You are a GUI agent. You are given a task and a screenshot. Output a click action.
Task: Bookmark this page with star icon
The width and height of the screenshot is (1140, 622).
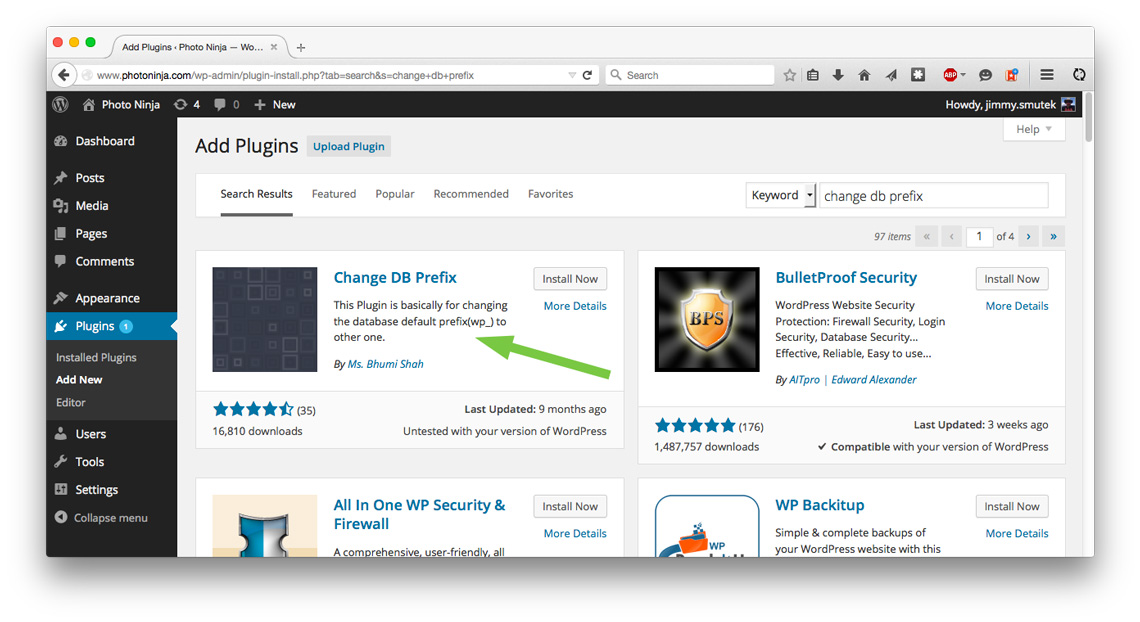coord(790,75)
